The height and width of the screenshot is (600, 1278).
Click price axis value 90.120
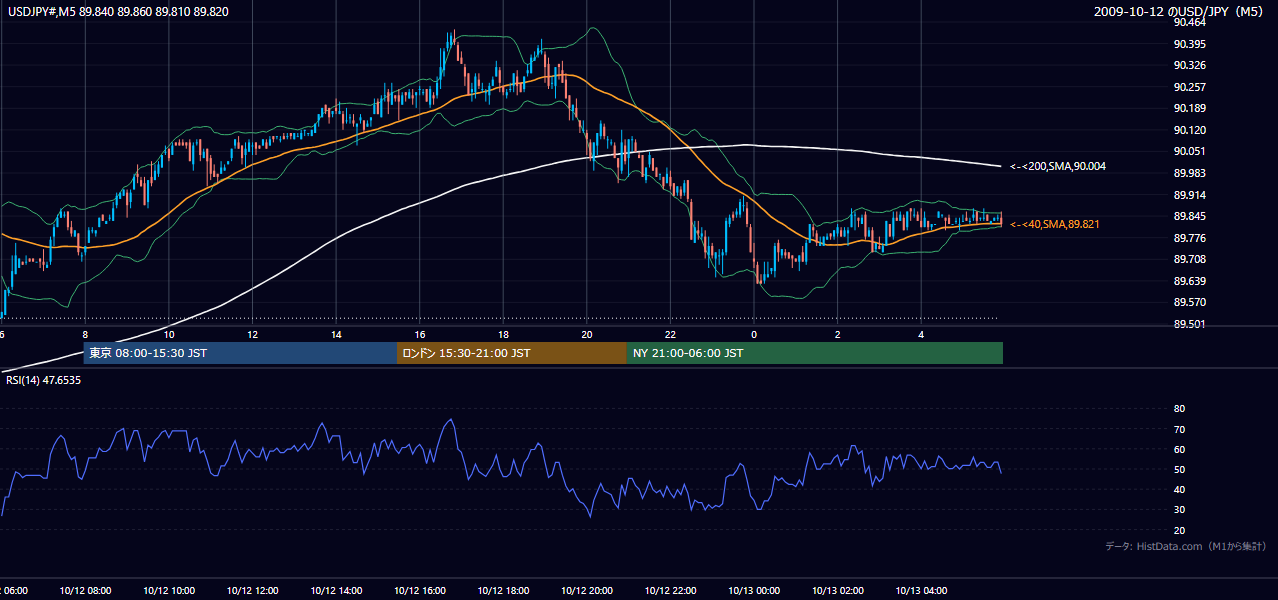[x=1192, y=130]
